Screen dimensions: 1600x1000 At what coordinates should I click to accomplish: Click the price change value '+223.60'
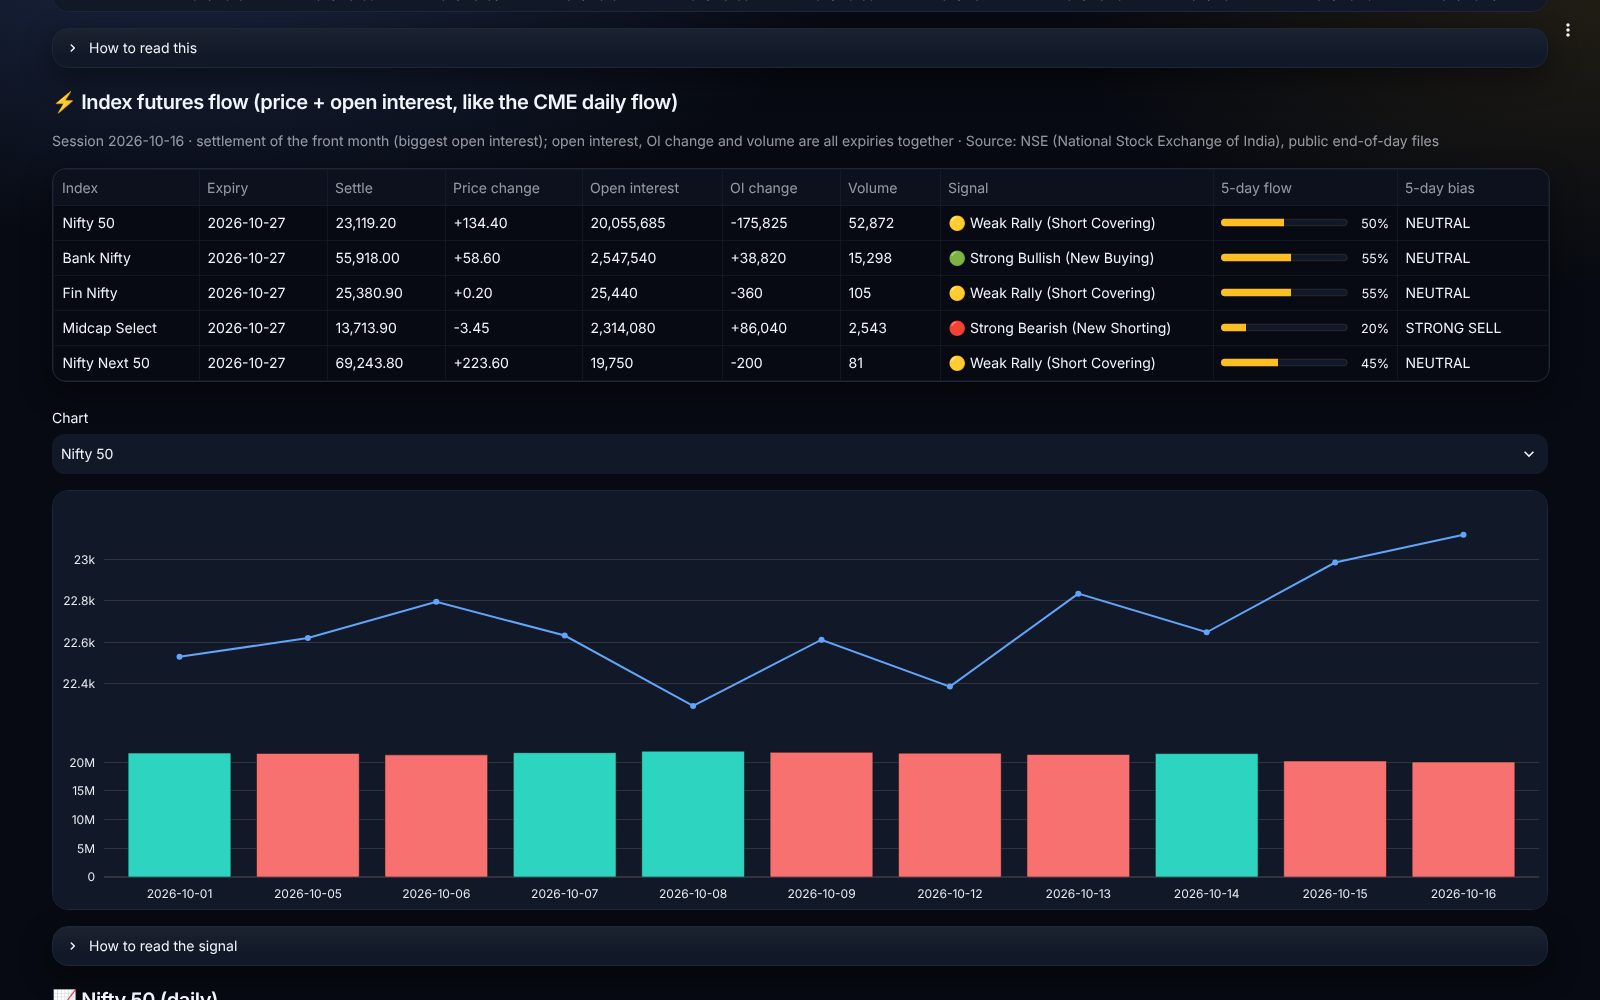click(480, 363)
